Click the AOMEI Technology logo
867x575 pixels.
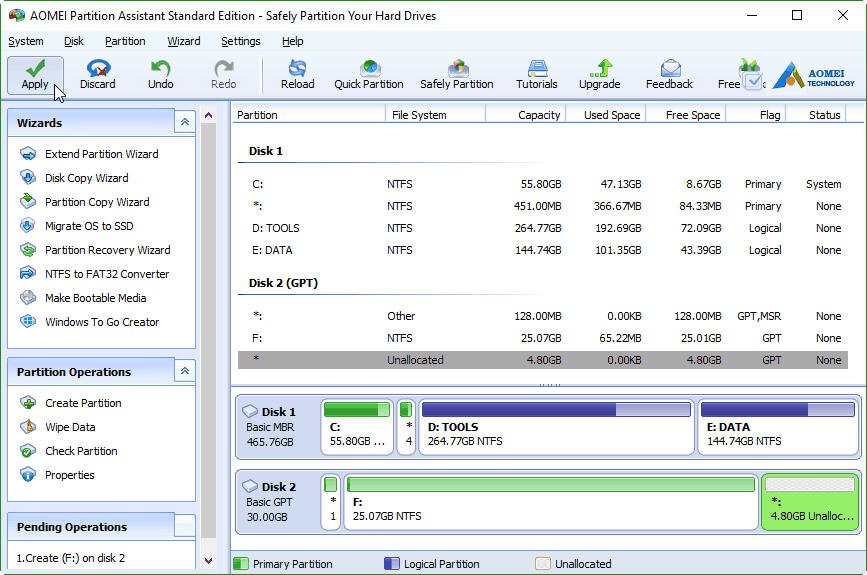[813, 76]
